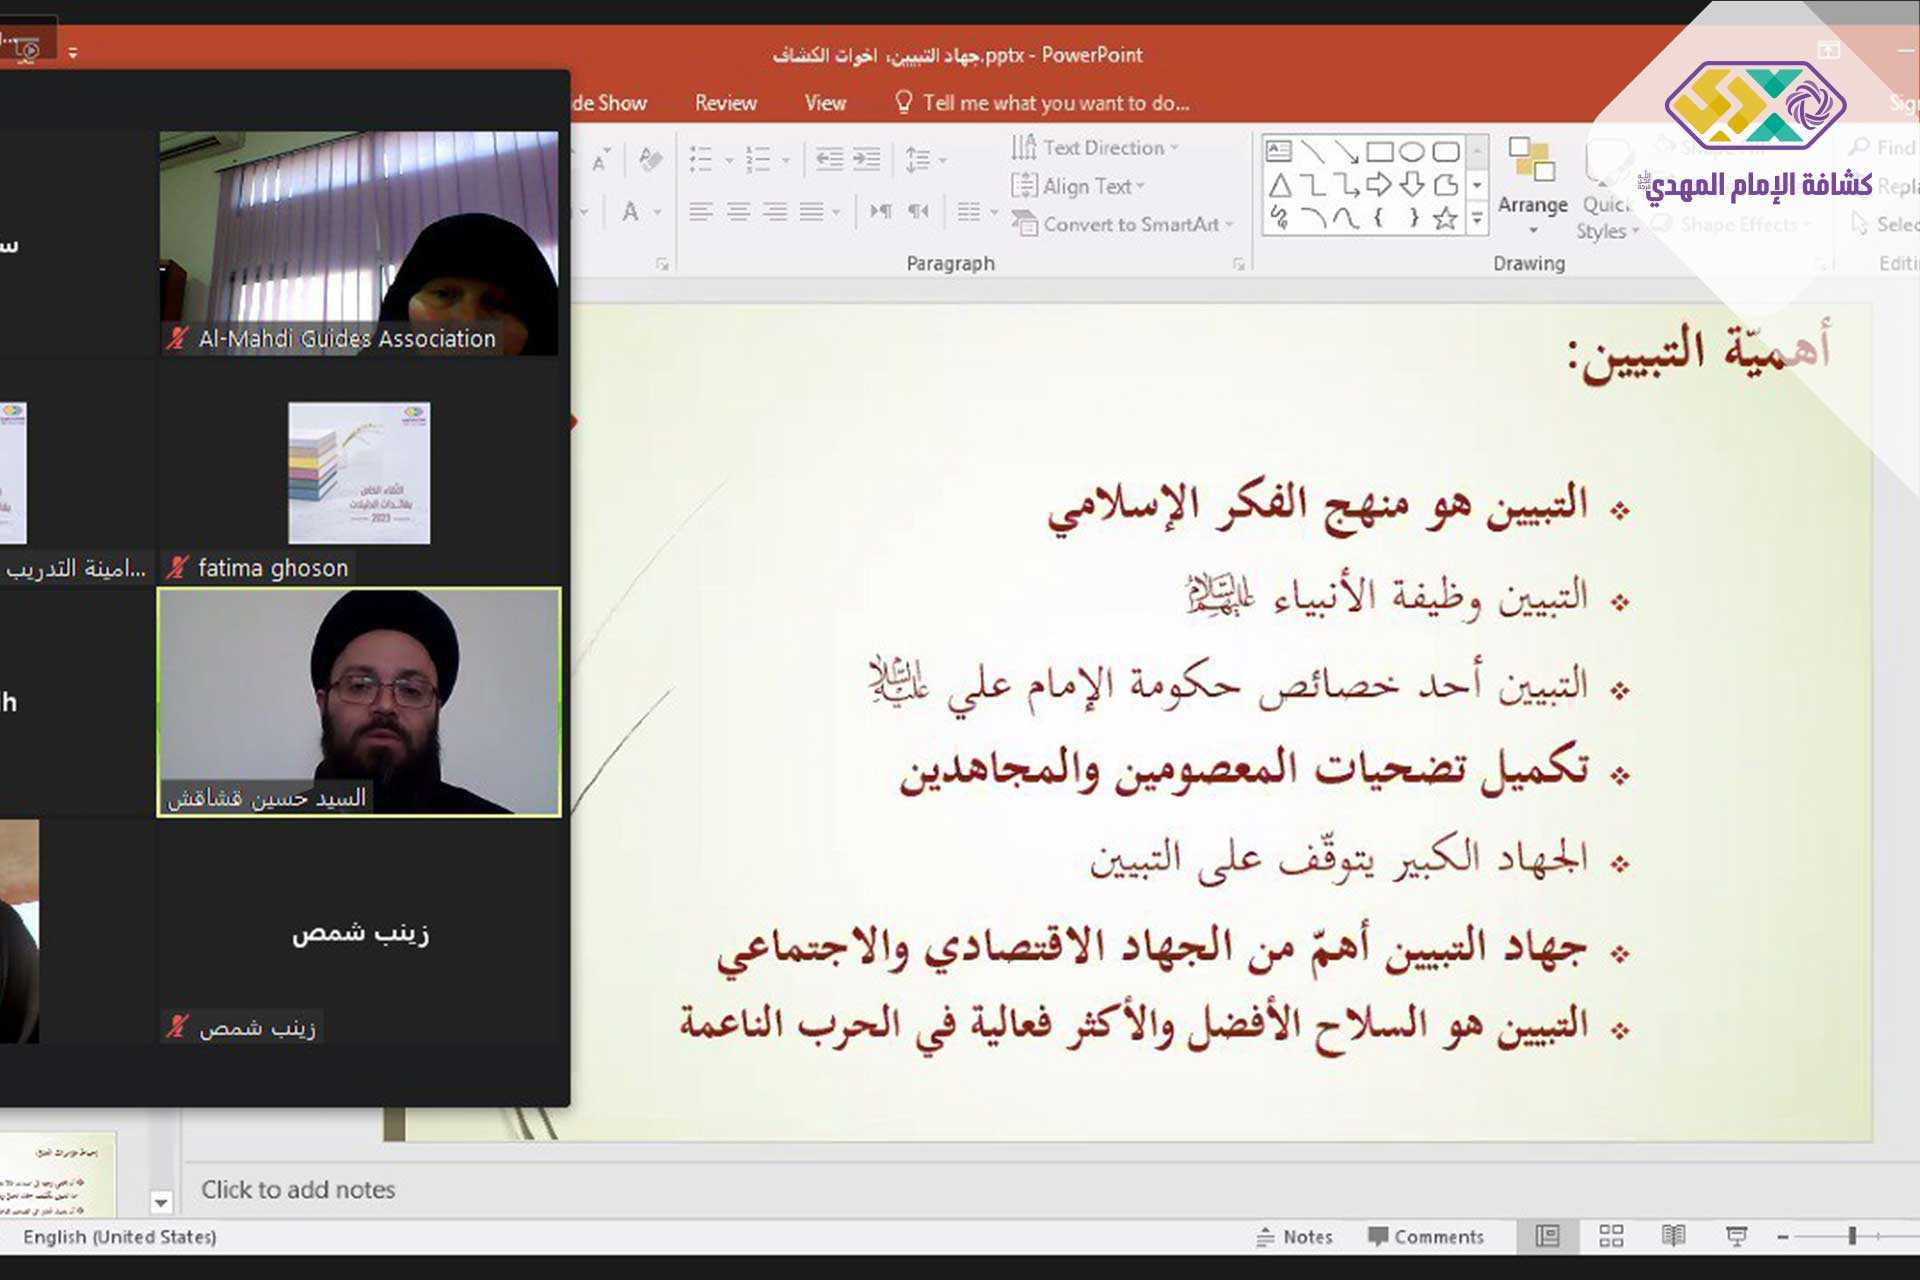Open the Comments pane
Viewport: 1920px width, 1280px height.
pos(1426,1237)
